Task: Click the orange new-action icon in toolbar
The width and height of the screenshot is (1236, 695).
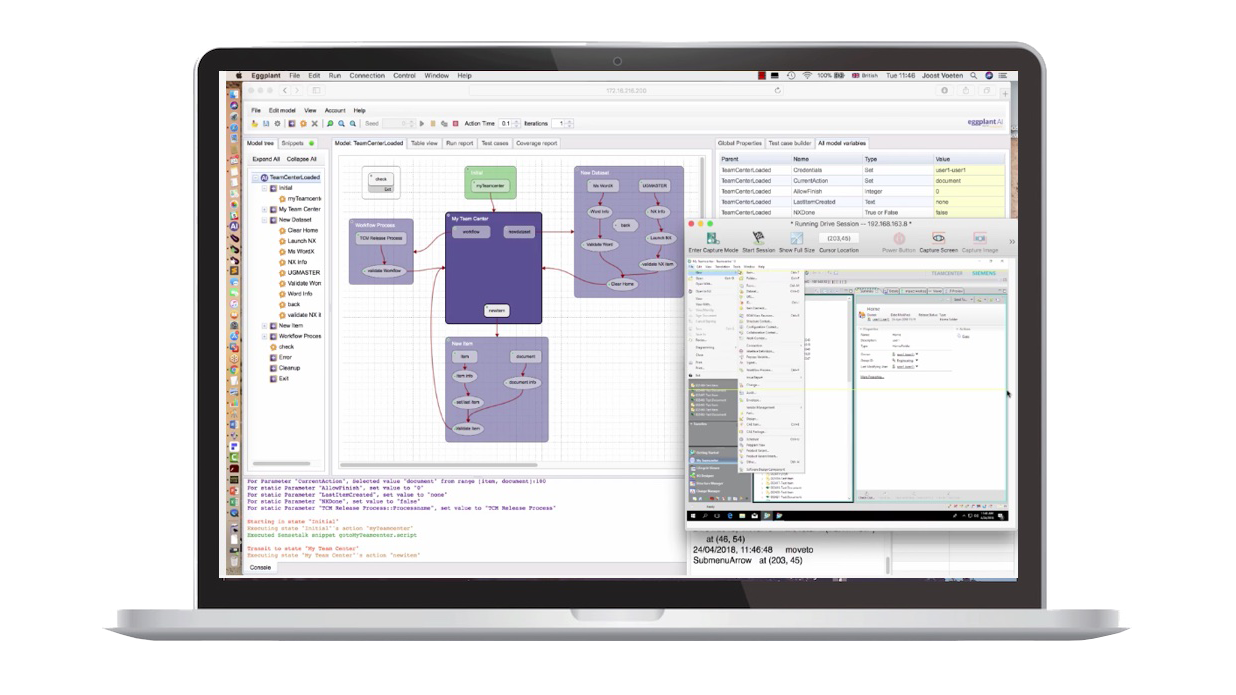Action: tap(303, 123)
